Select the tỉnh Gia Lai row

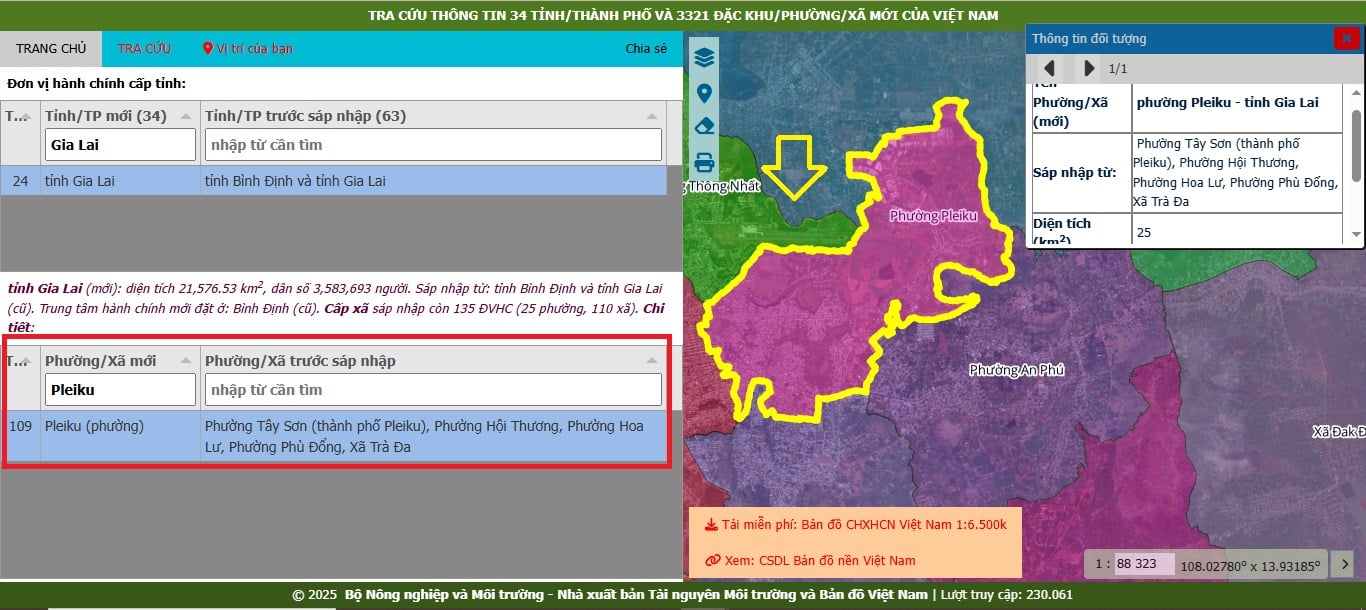point(333,181)
